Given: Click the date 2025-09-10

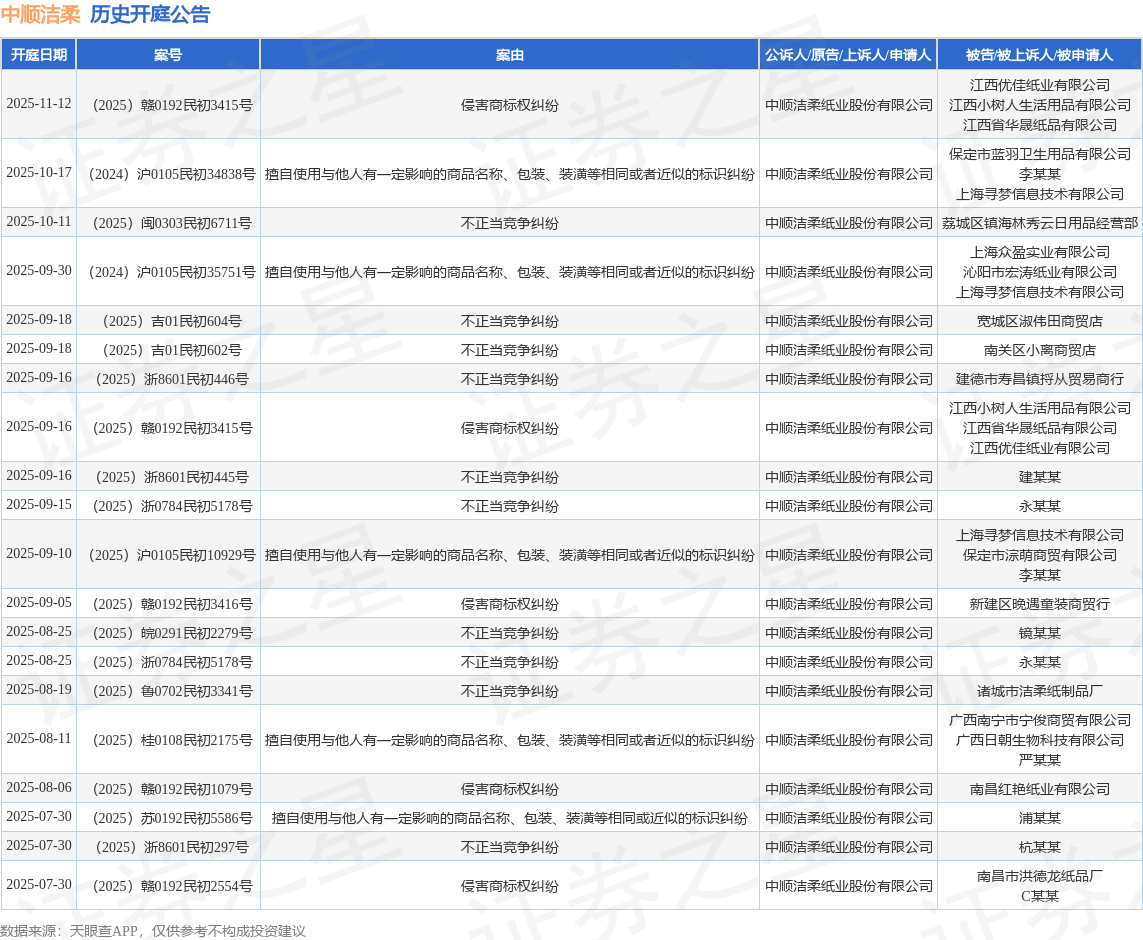Looking at the screenshot, I should click(x=39, y=554).
